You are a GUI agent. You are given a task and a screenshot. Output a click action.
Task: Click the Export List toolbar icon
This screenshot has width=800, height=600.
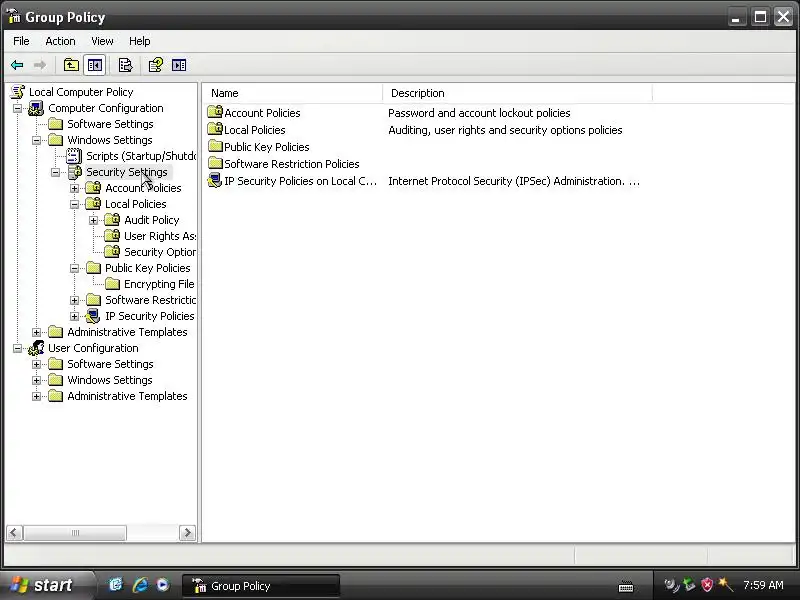[x=125, y=65]
